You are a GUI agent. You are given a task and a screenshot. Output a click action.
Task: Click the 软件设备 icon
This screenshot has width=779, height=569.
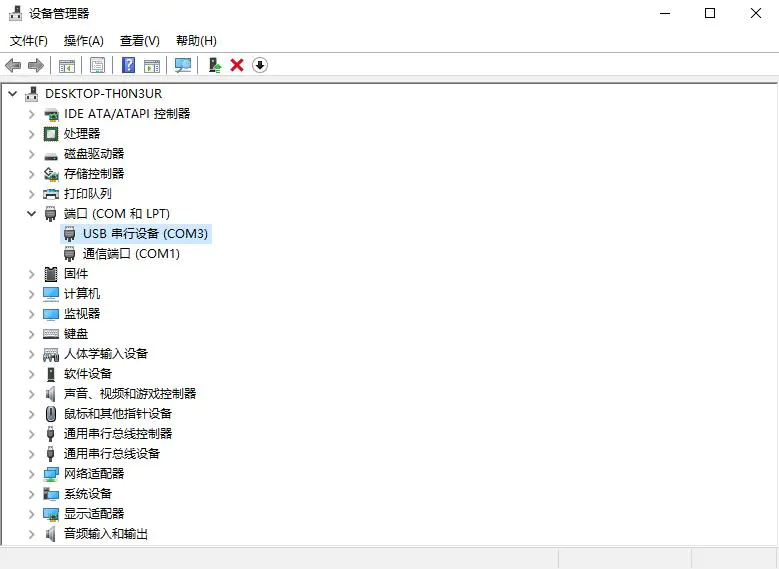tap(51, 374)
